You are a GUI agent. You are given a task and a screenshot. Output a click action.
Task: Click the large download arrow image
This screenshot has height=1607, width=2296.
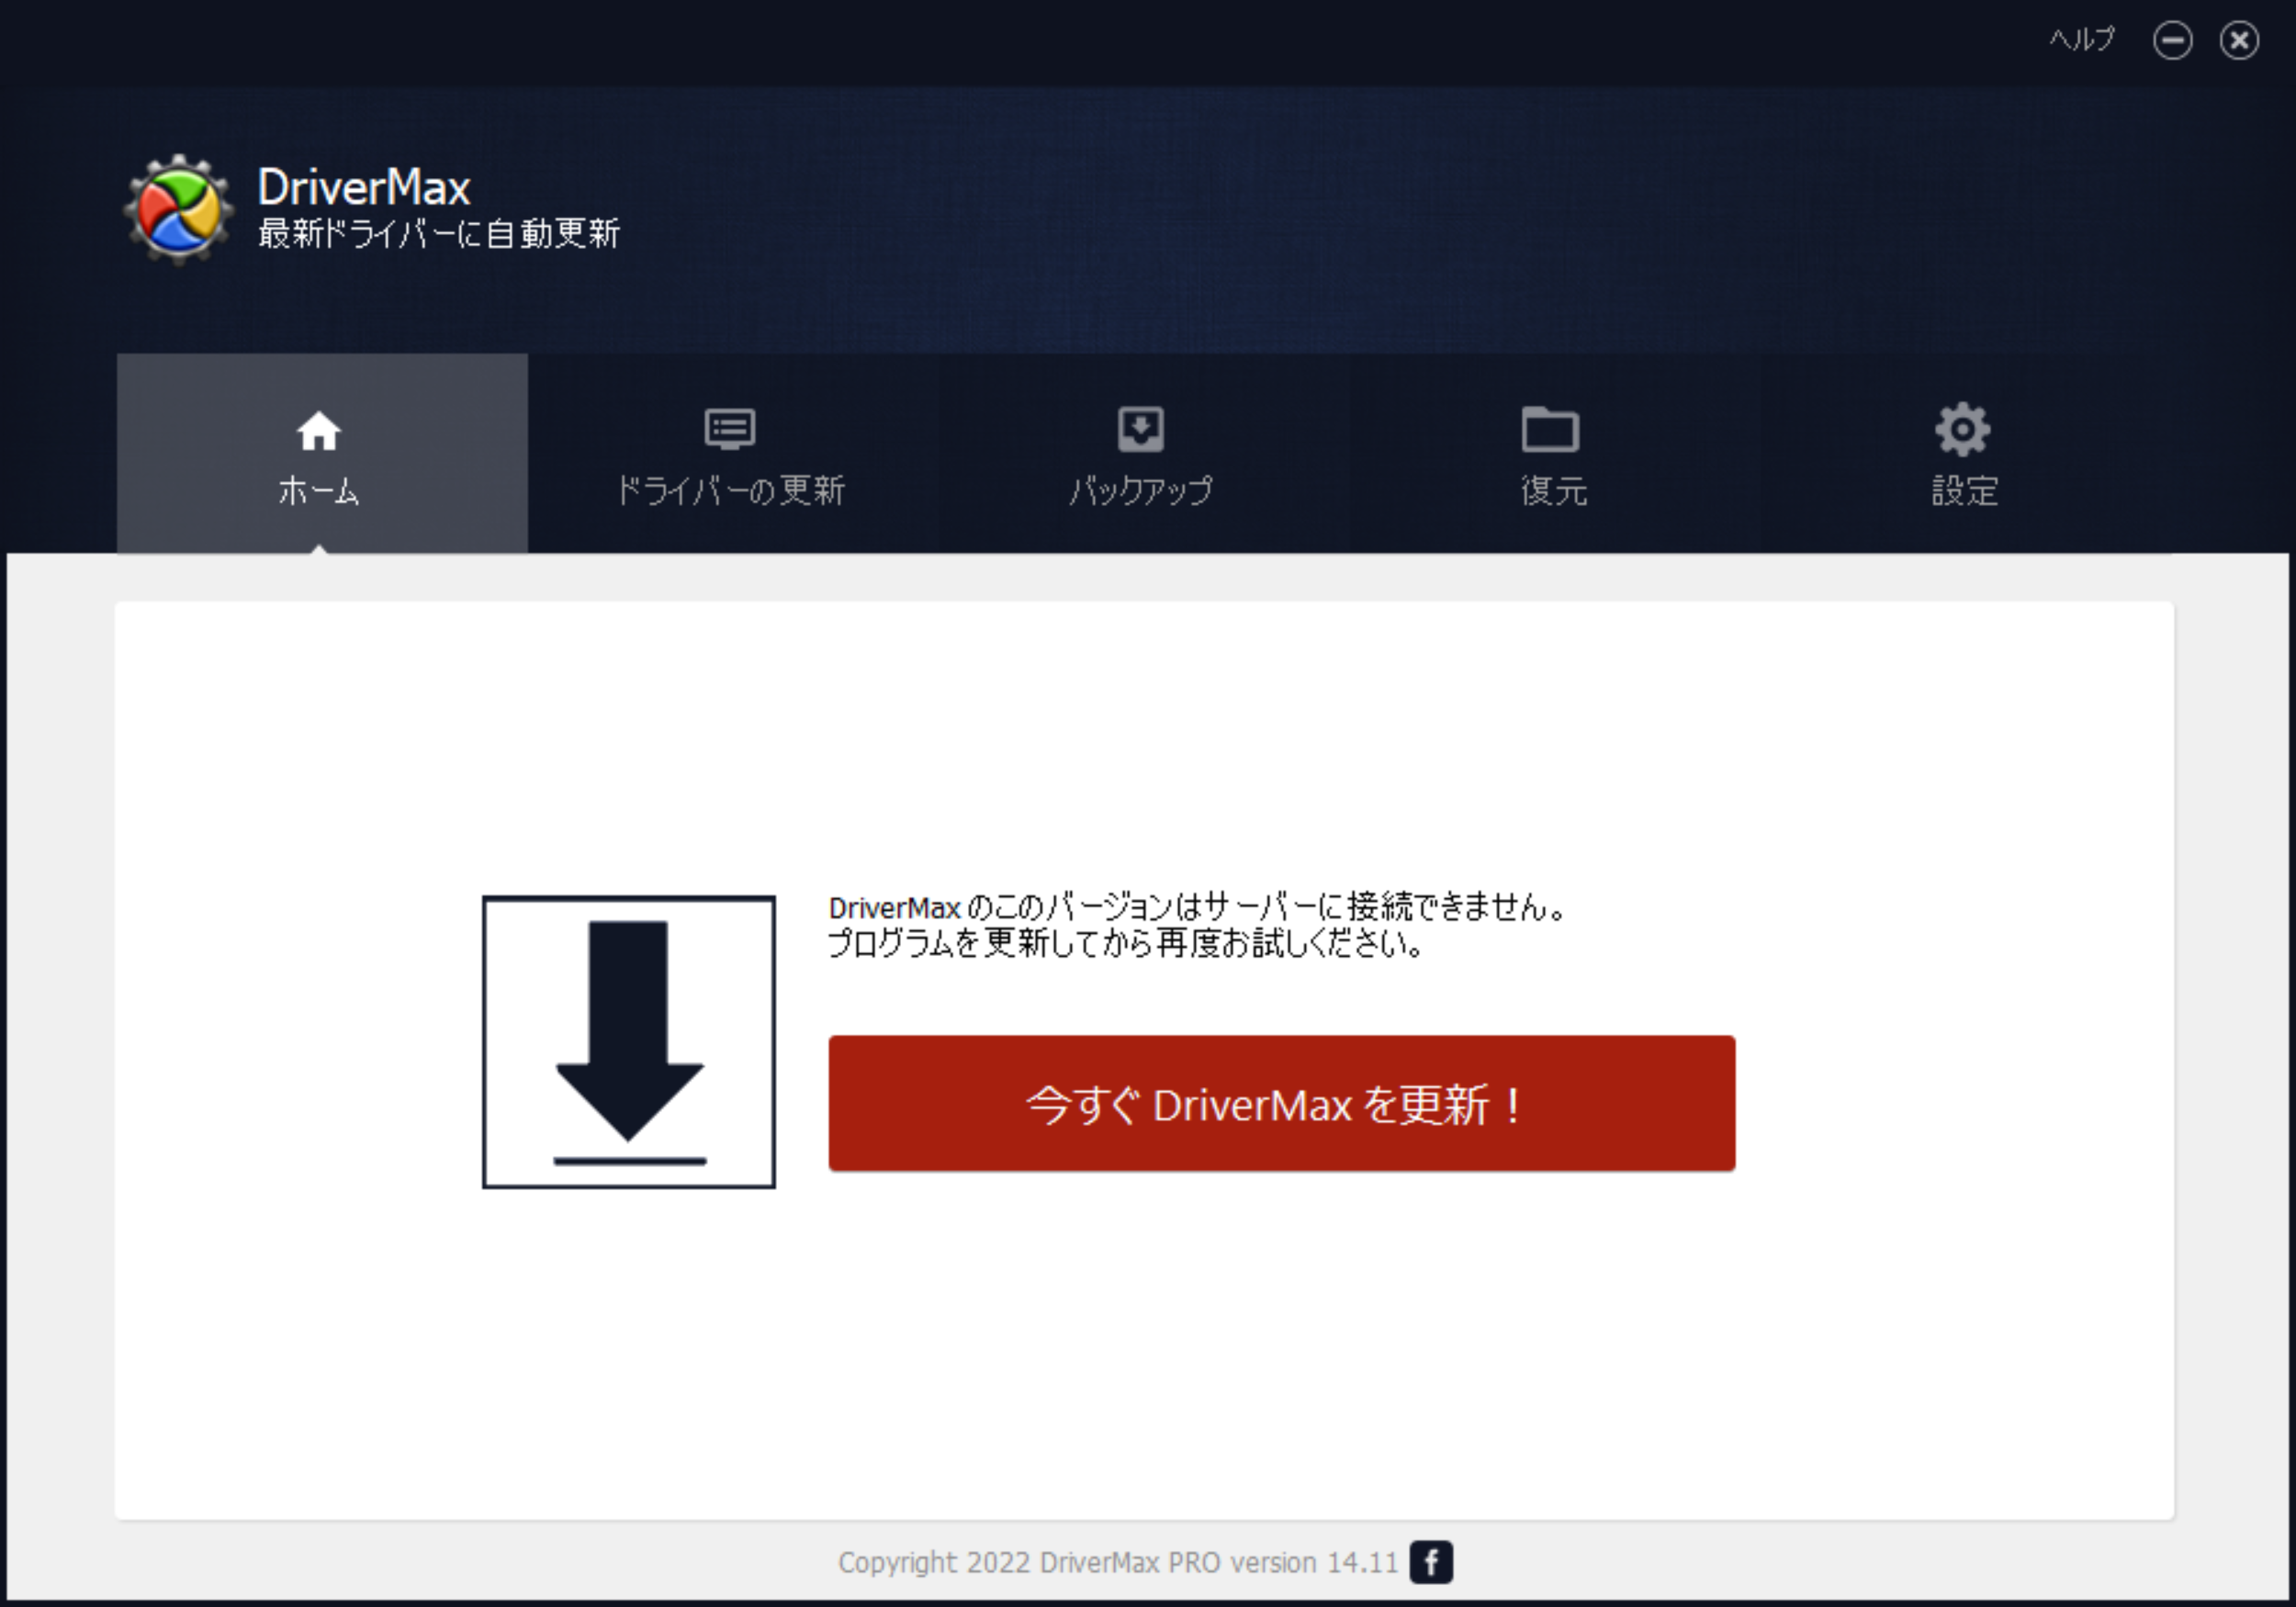[x=629, y=1042]
